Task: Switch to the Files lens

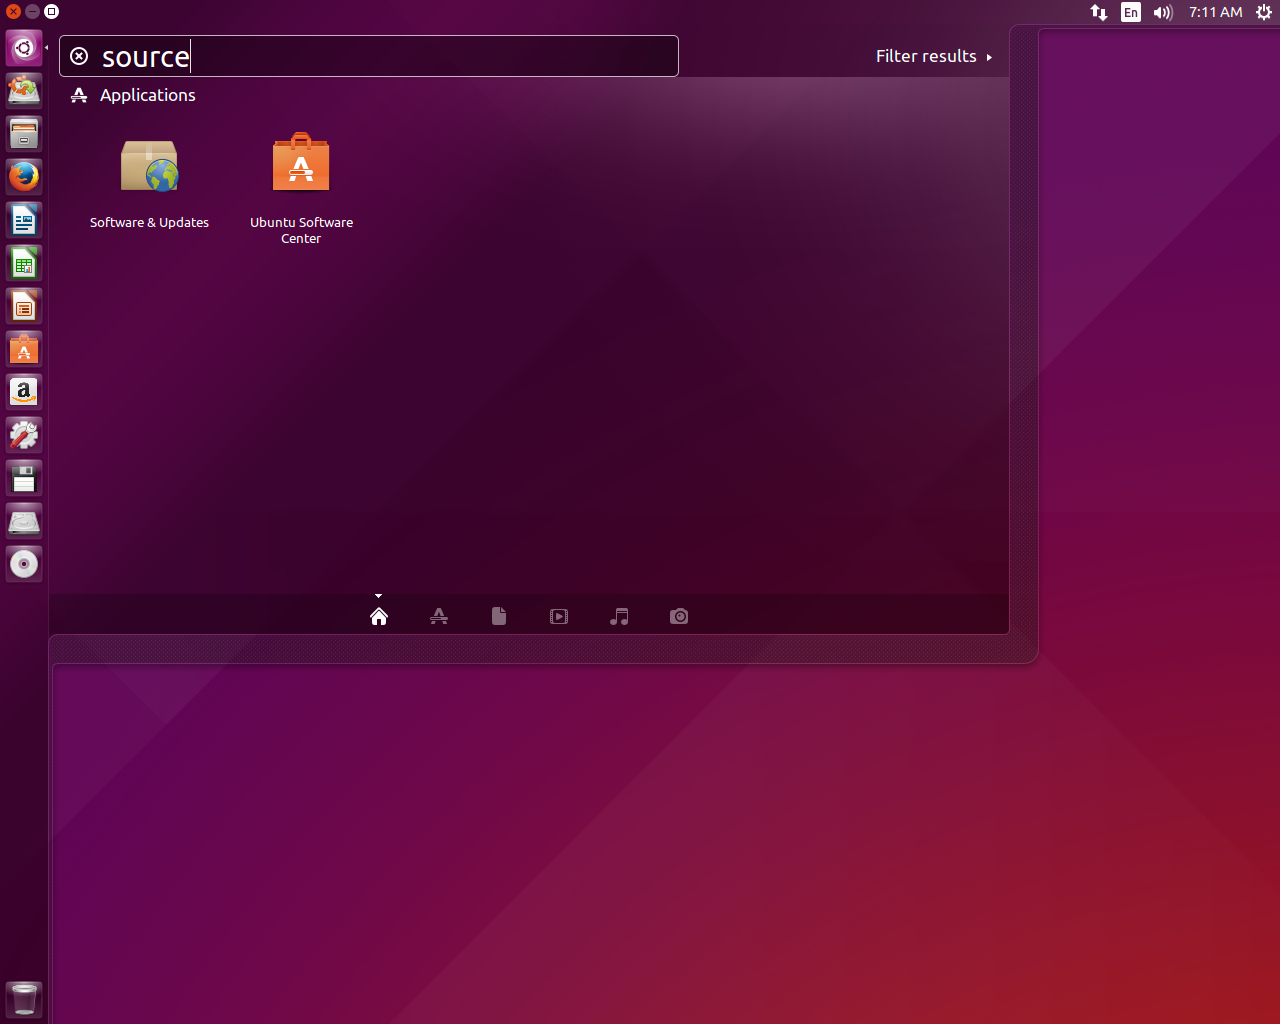Action: tap(499, 616)
